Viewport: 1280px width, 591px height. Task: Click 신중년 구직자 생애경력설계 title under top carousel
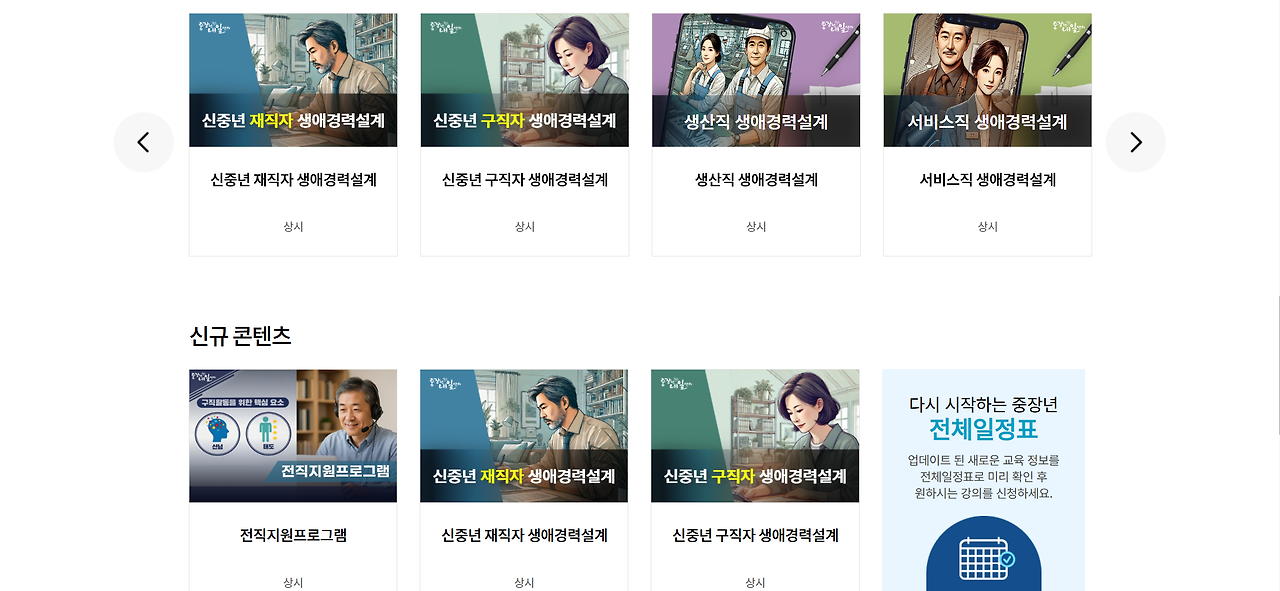(x=524, y=180)
